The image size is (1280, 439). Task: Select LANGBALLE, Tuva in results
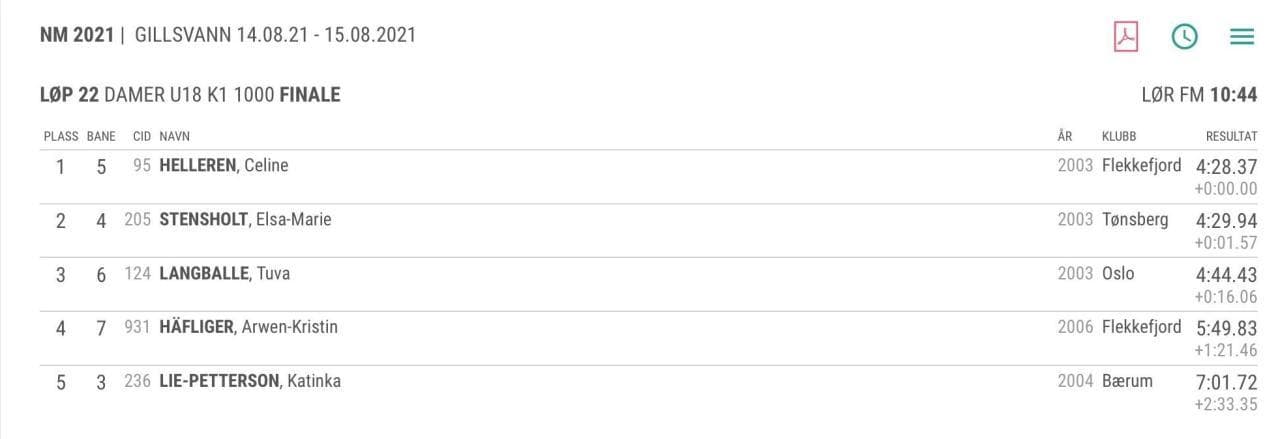pos(224,273)
